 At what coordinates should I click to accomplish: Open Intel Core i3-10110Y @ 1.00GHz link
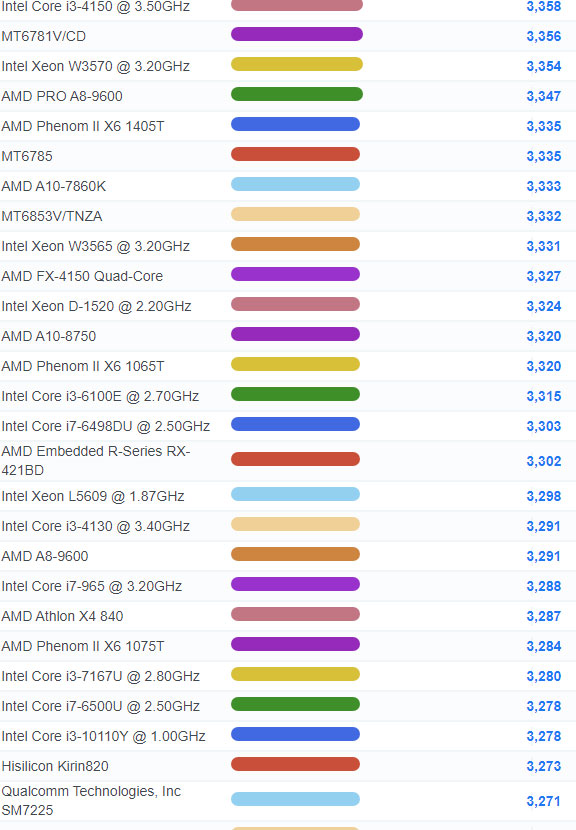point(103,736)
